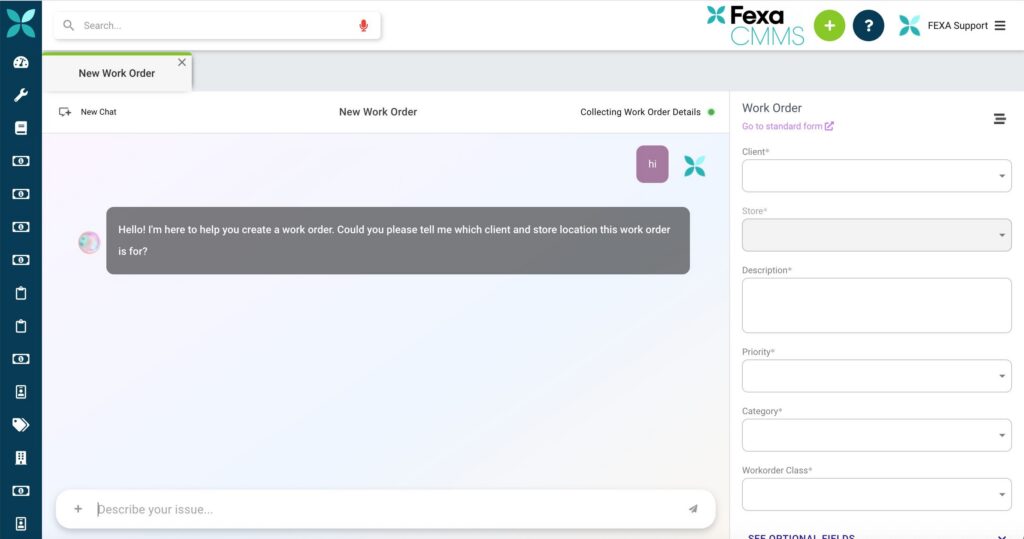
Task: Expand the Priority dropdown
Action: coord(876,376)
